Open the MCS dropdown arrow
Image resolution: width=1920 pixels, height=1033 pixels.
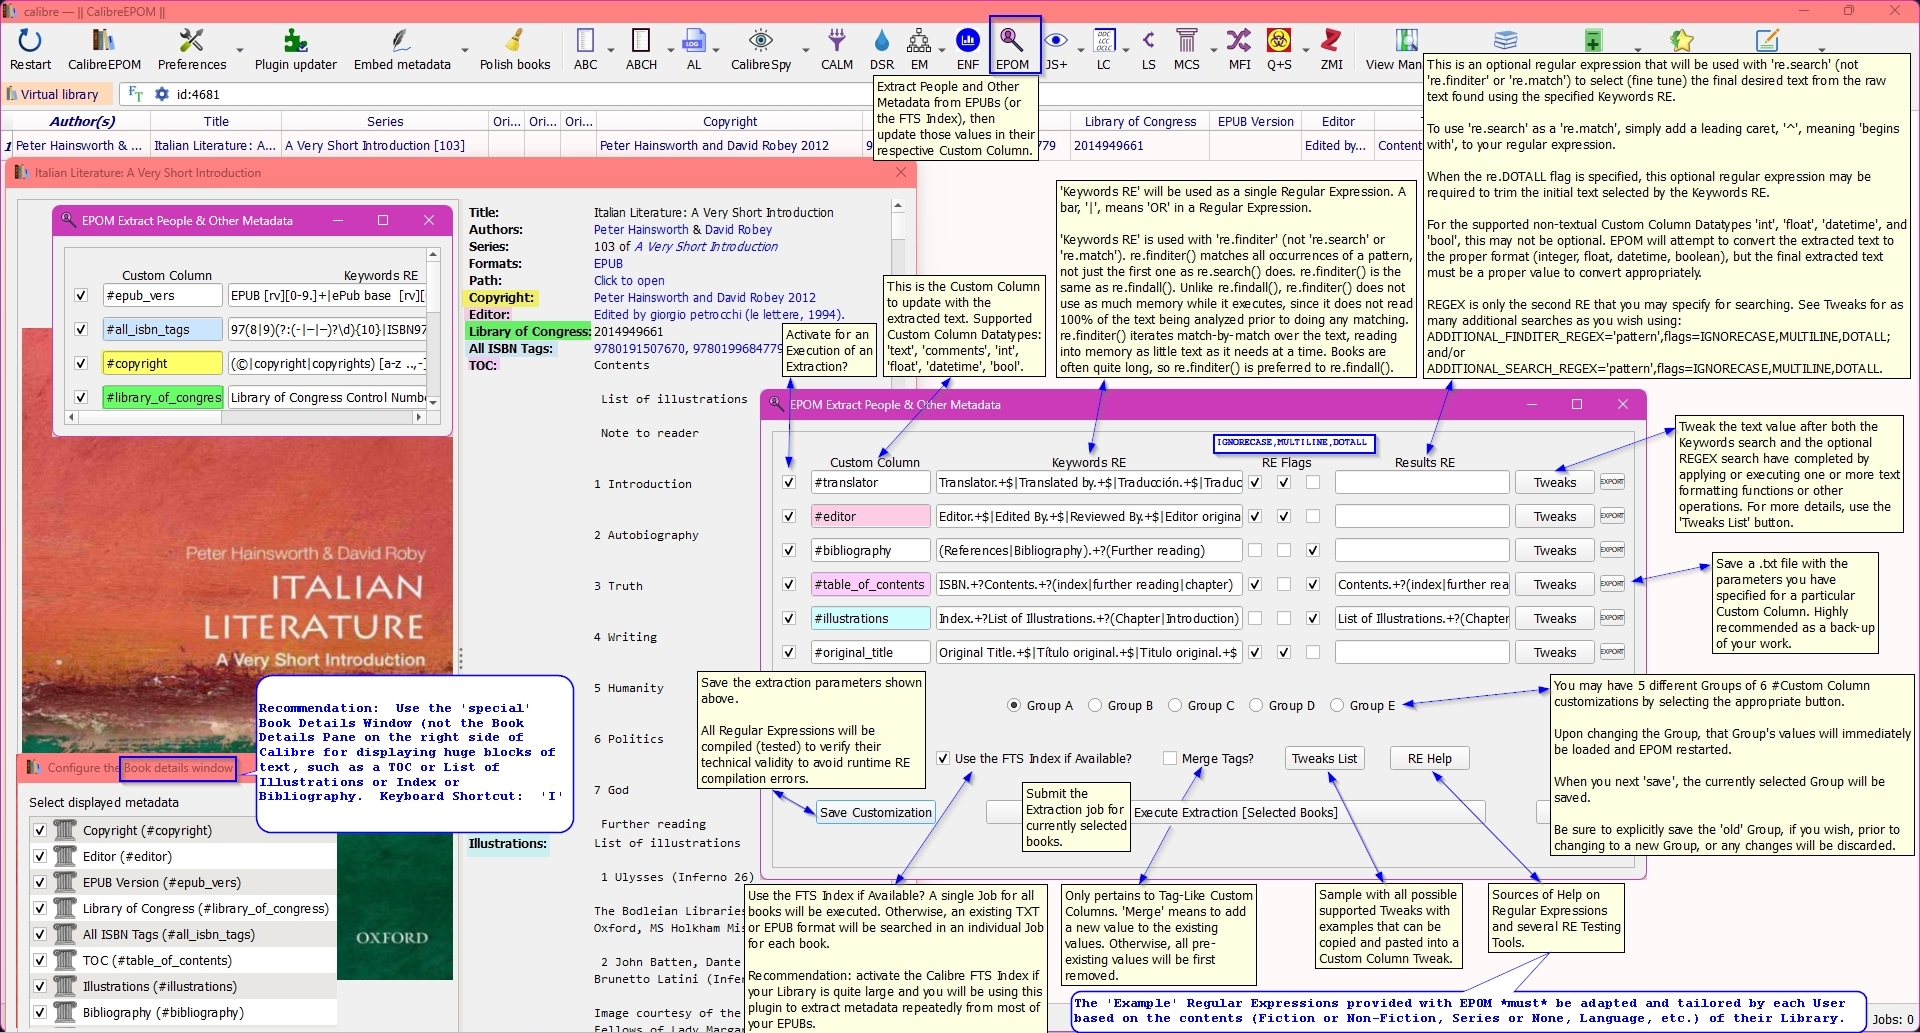tap(1213, 49)
